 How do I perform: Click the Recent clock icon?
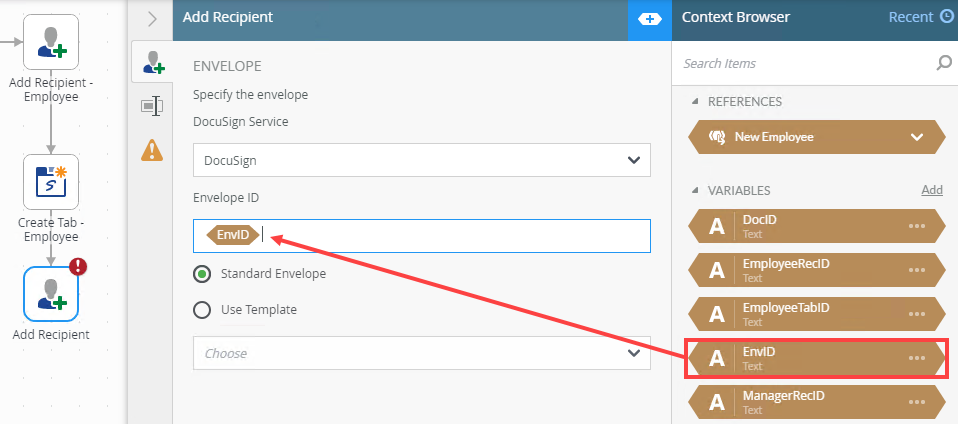947,17
